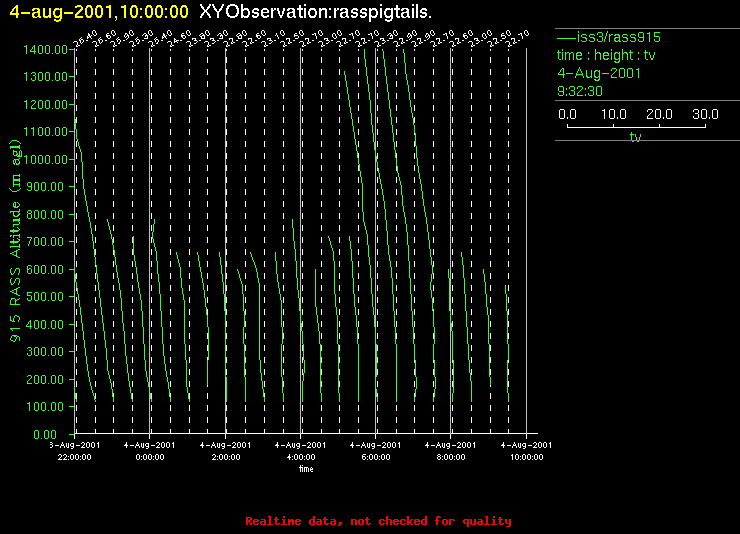The image size is (740, 534).
Task: Click the '4:00:00' time axis label
Action: point(301,457)
